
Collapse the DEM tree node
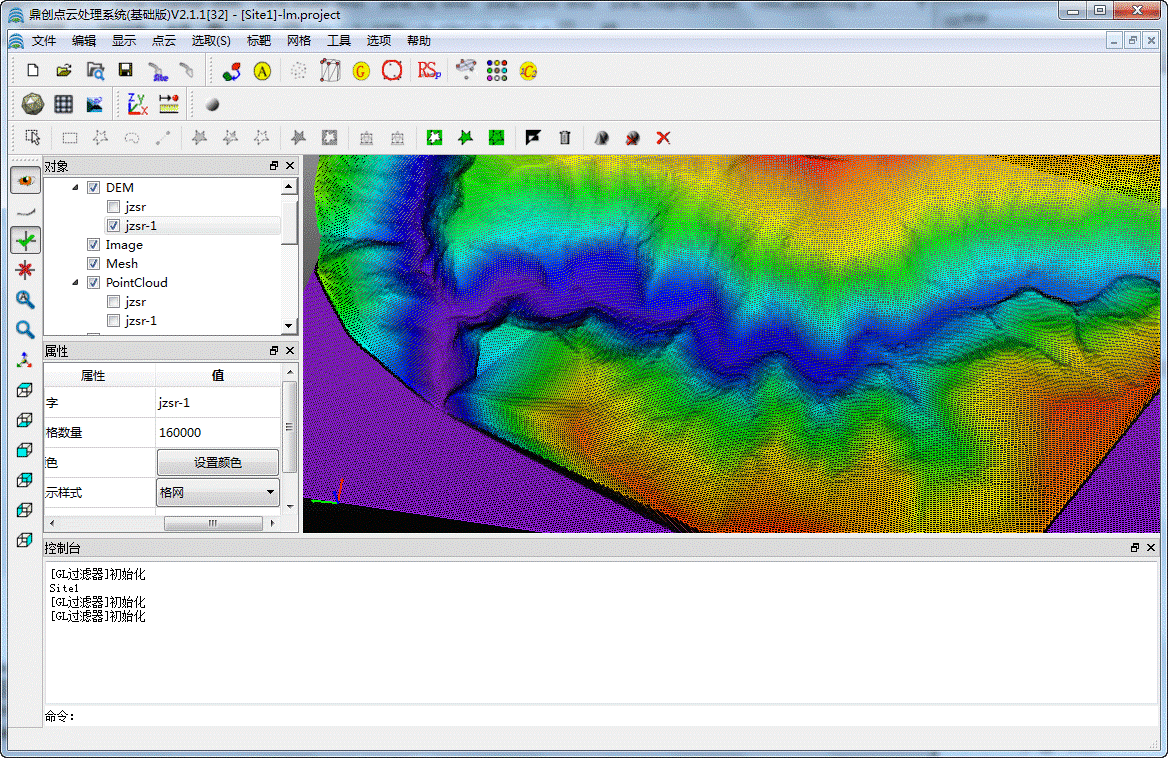pyautogui.click(x=76, y=188)
